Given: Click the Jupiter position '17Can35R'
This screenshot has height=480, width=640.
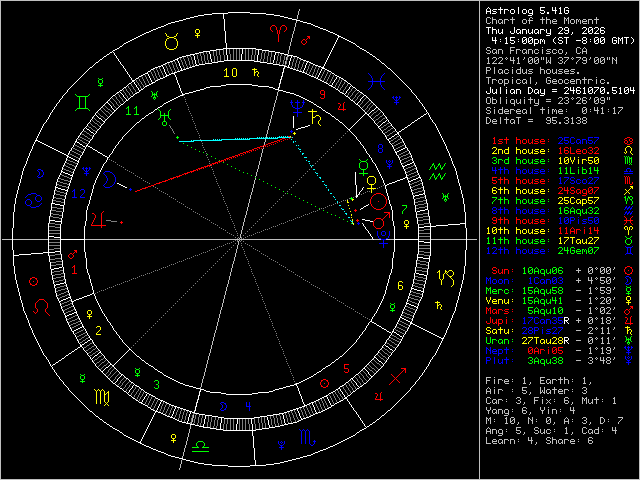Looking at the screenshot, I should coord(545,321).
